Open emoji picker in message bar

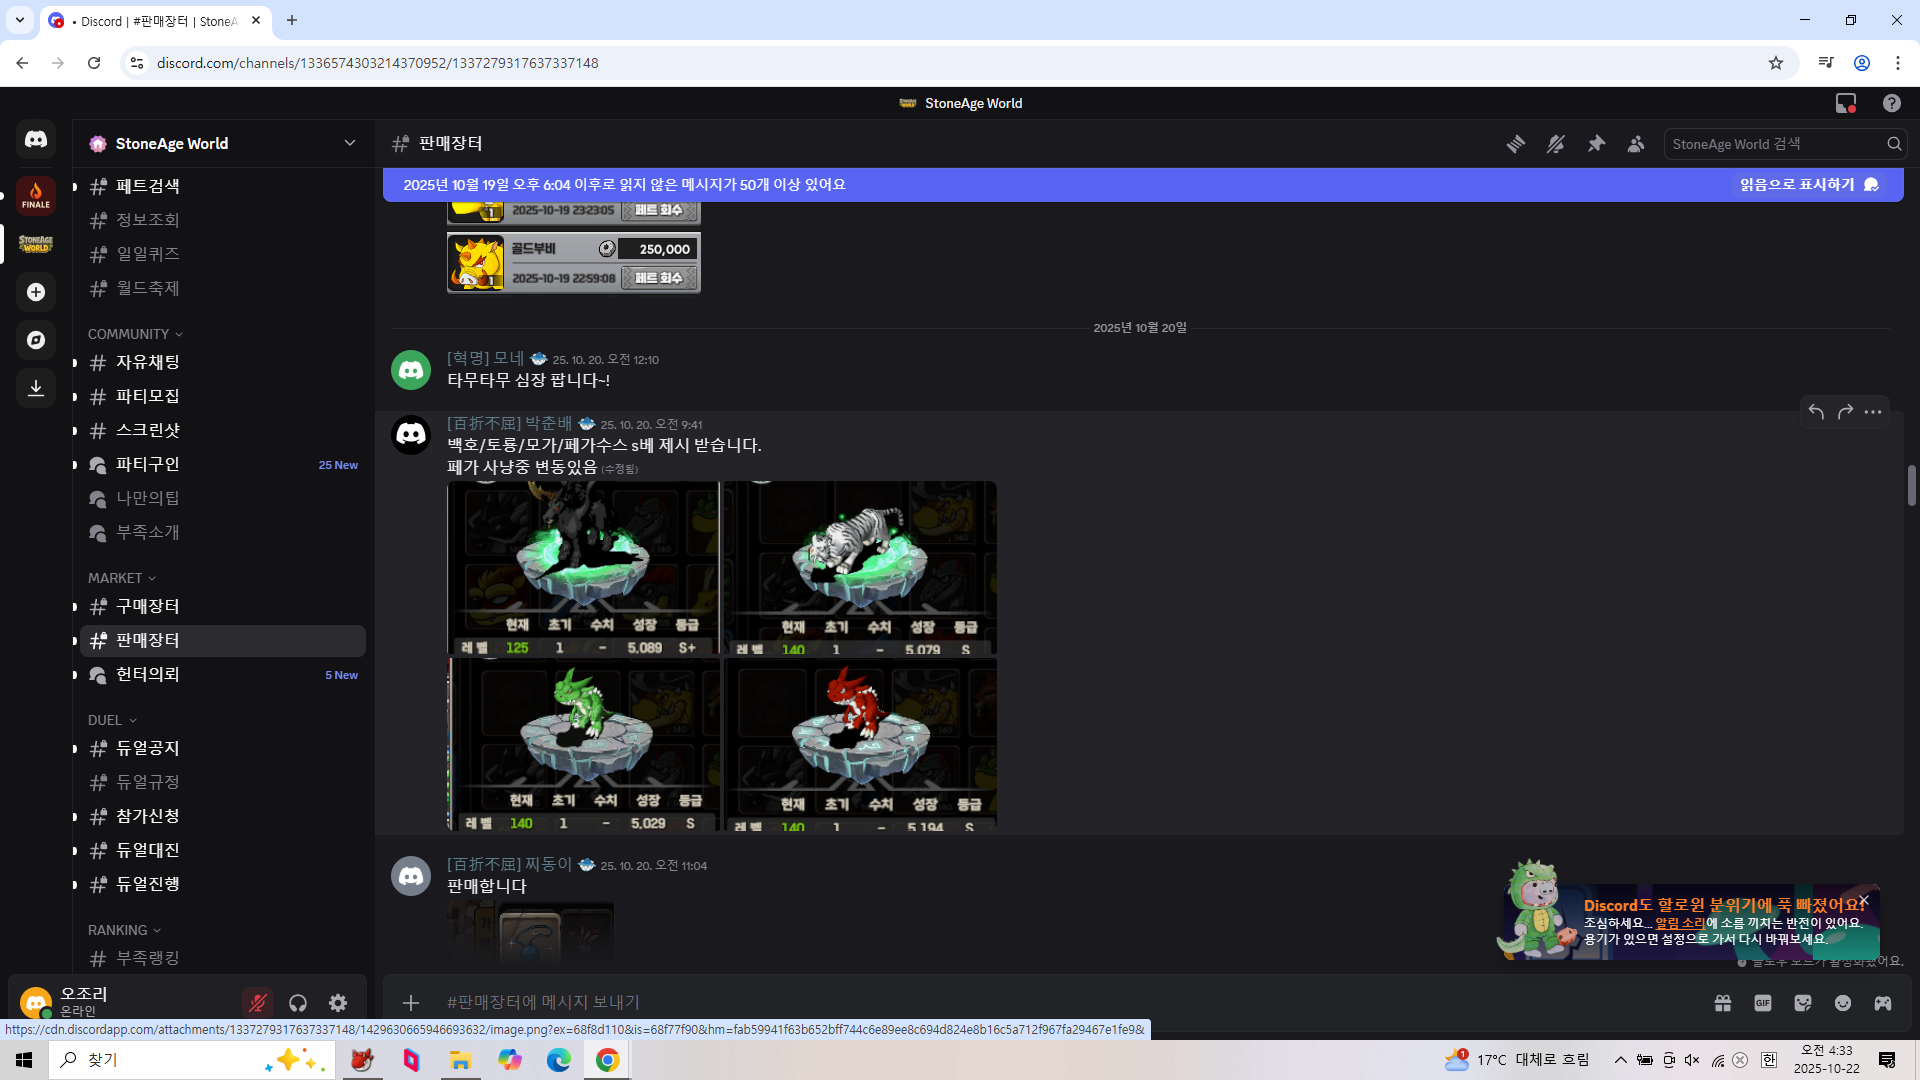coord(1843,1003)
